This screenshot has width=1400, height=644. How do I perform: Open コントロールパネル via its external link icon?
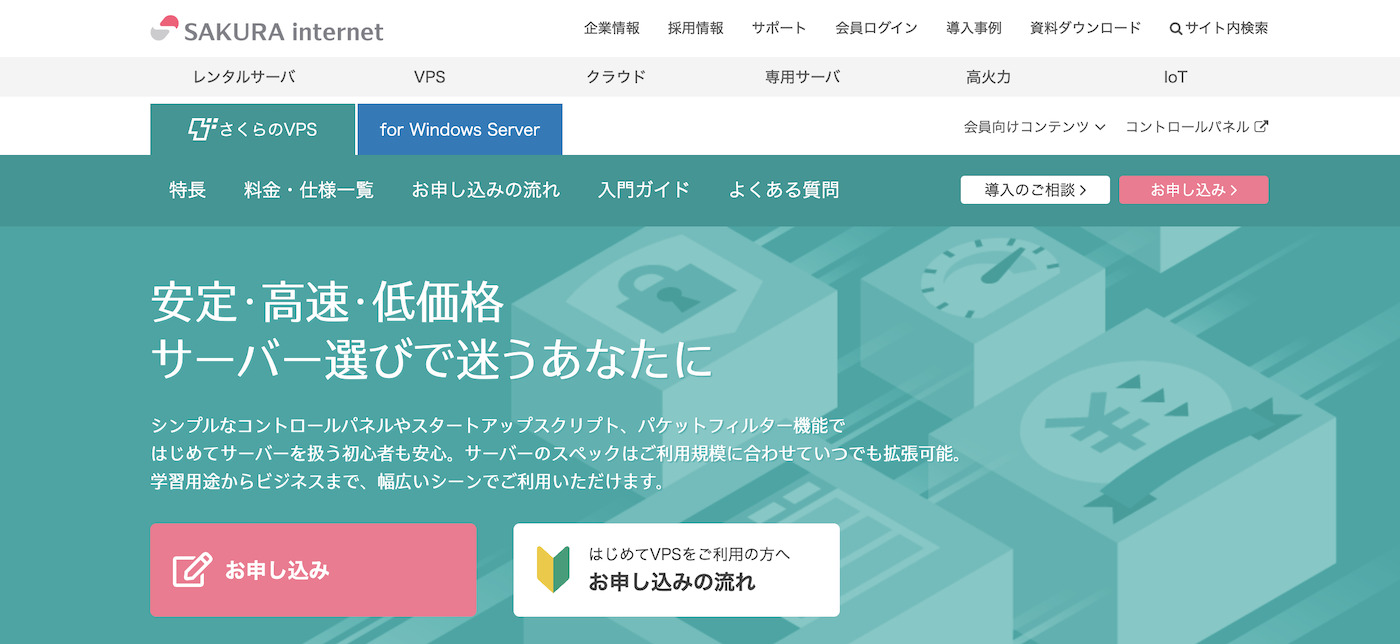click(x=1262, y=126)
